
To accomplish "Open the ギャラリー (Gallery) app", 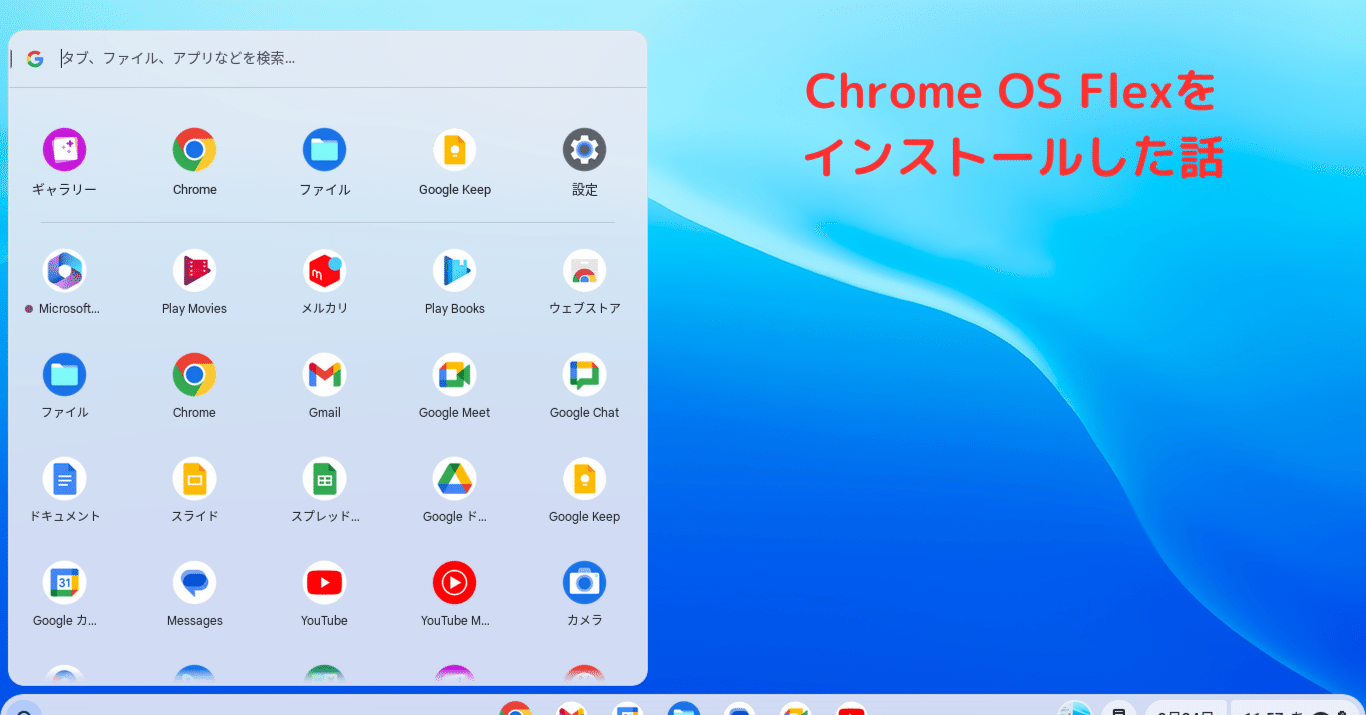I will point(64,148).
